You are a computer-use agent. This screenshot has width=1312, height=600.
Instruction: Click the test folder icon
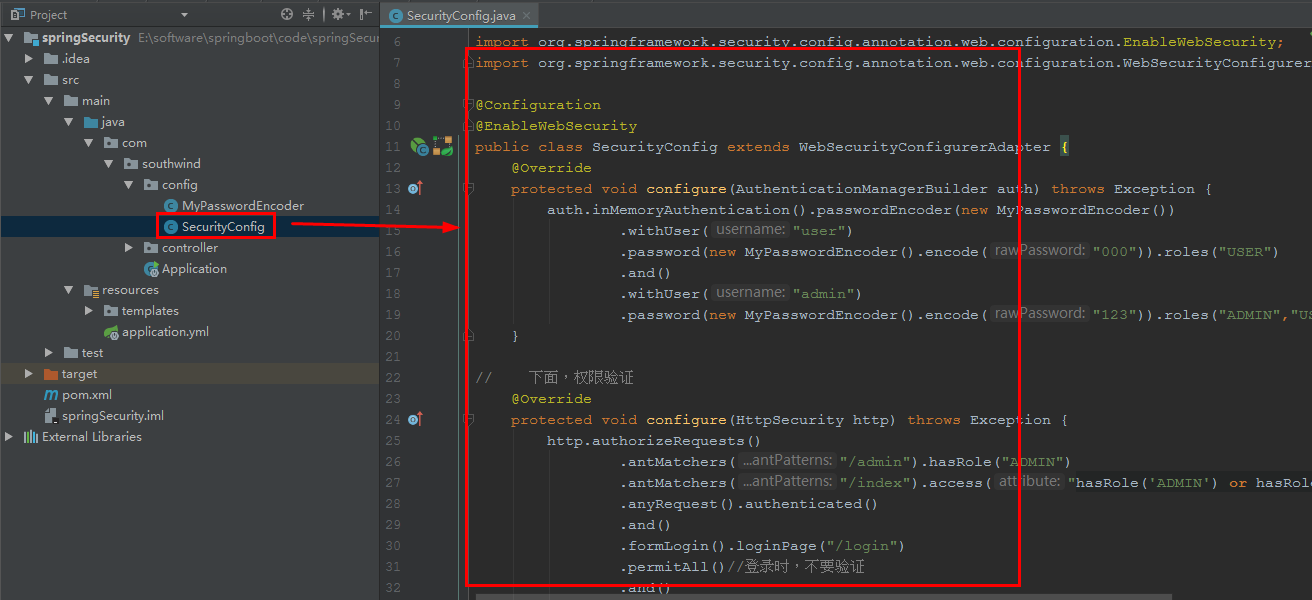click(x=71, y=353)
